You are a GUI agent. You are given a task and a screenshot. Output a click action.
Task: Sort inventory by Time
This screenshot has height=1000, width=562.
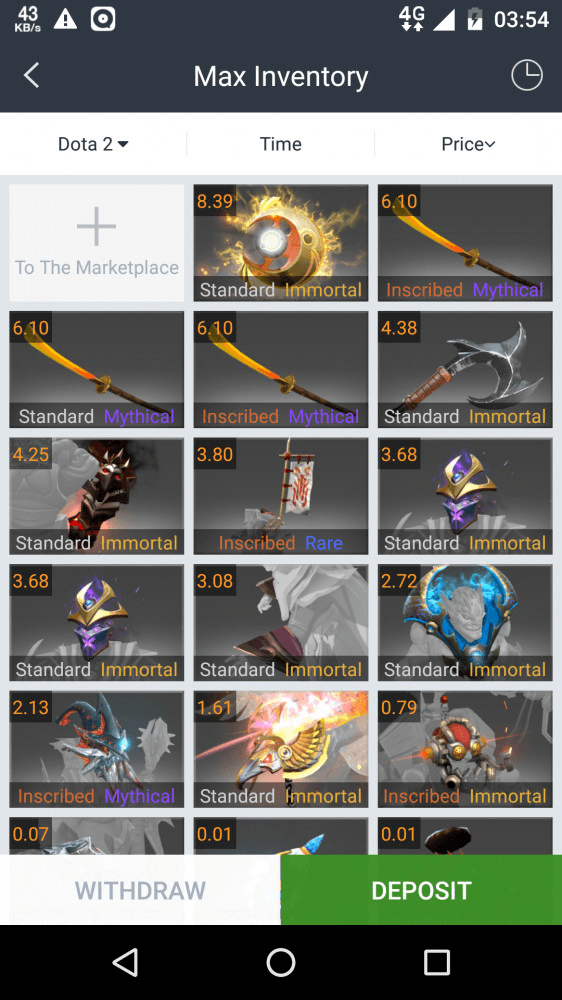click(281, 144)
